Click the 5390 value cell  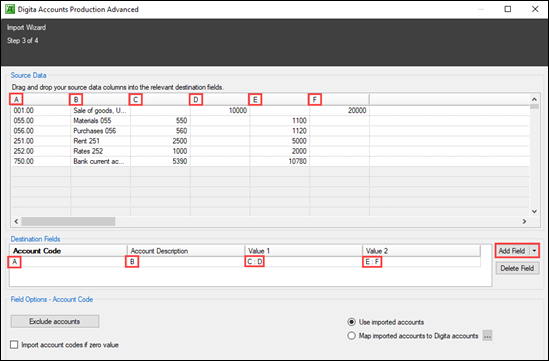(x=160, y=161)
